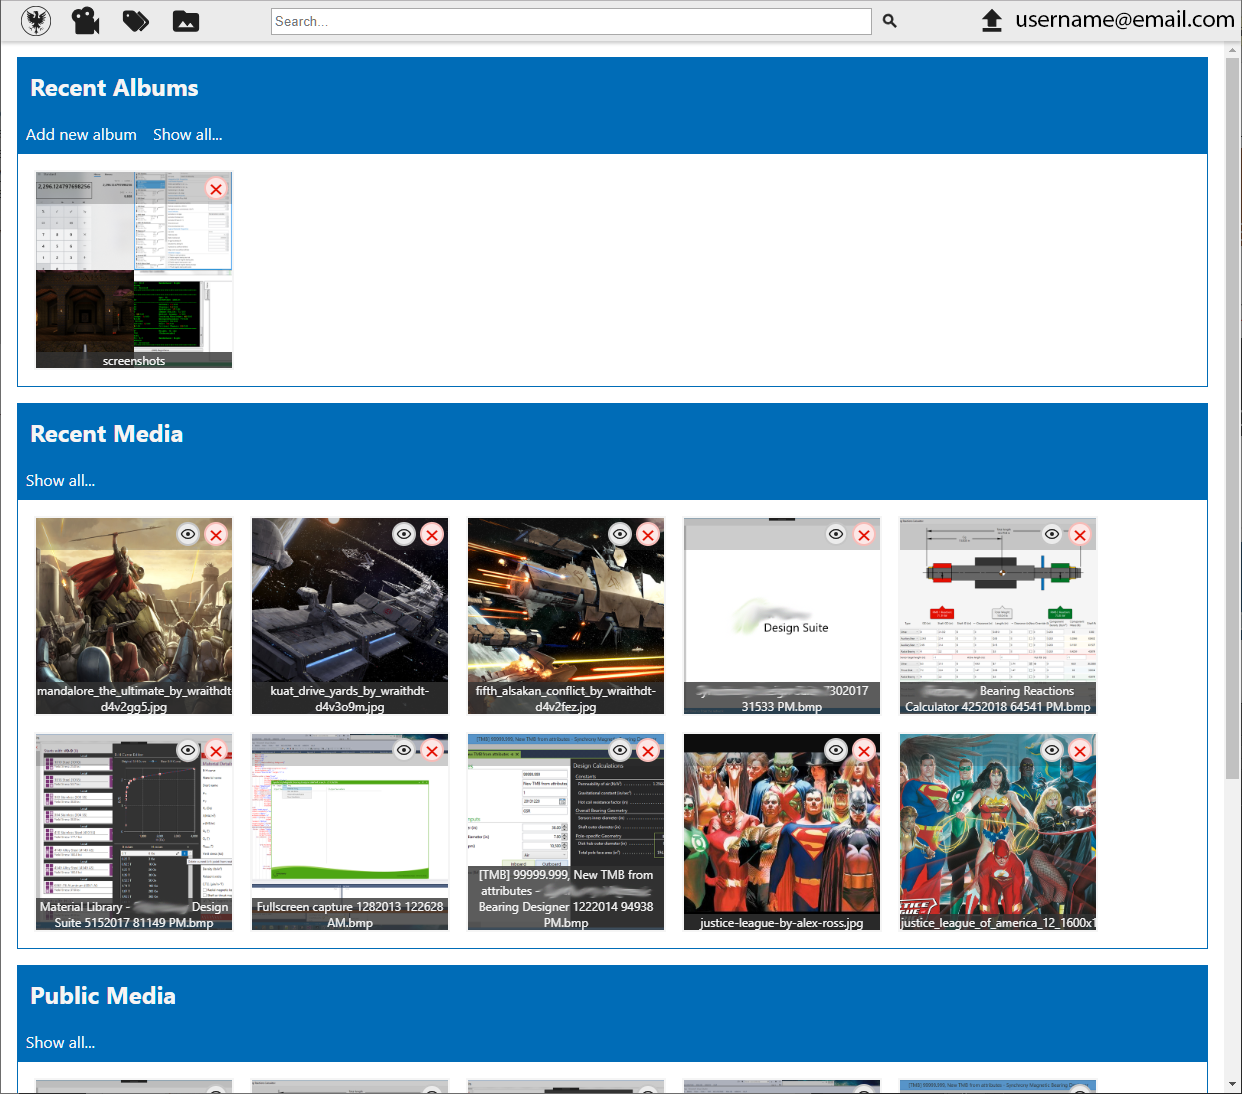Image resolution: width=1242 pixels, height=1094 pixels.
Task: Open fifth_alsakan_conflict thumbnail
Action: click(566, 616)
